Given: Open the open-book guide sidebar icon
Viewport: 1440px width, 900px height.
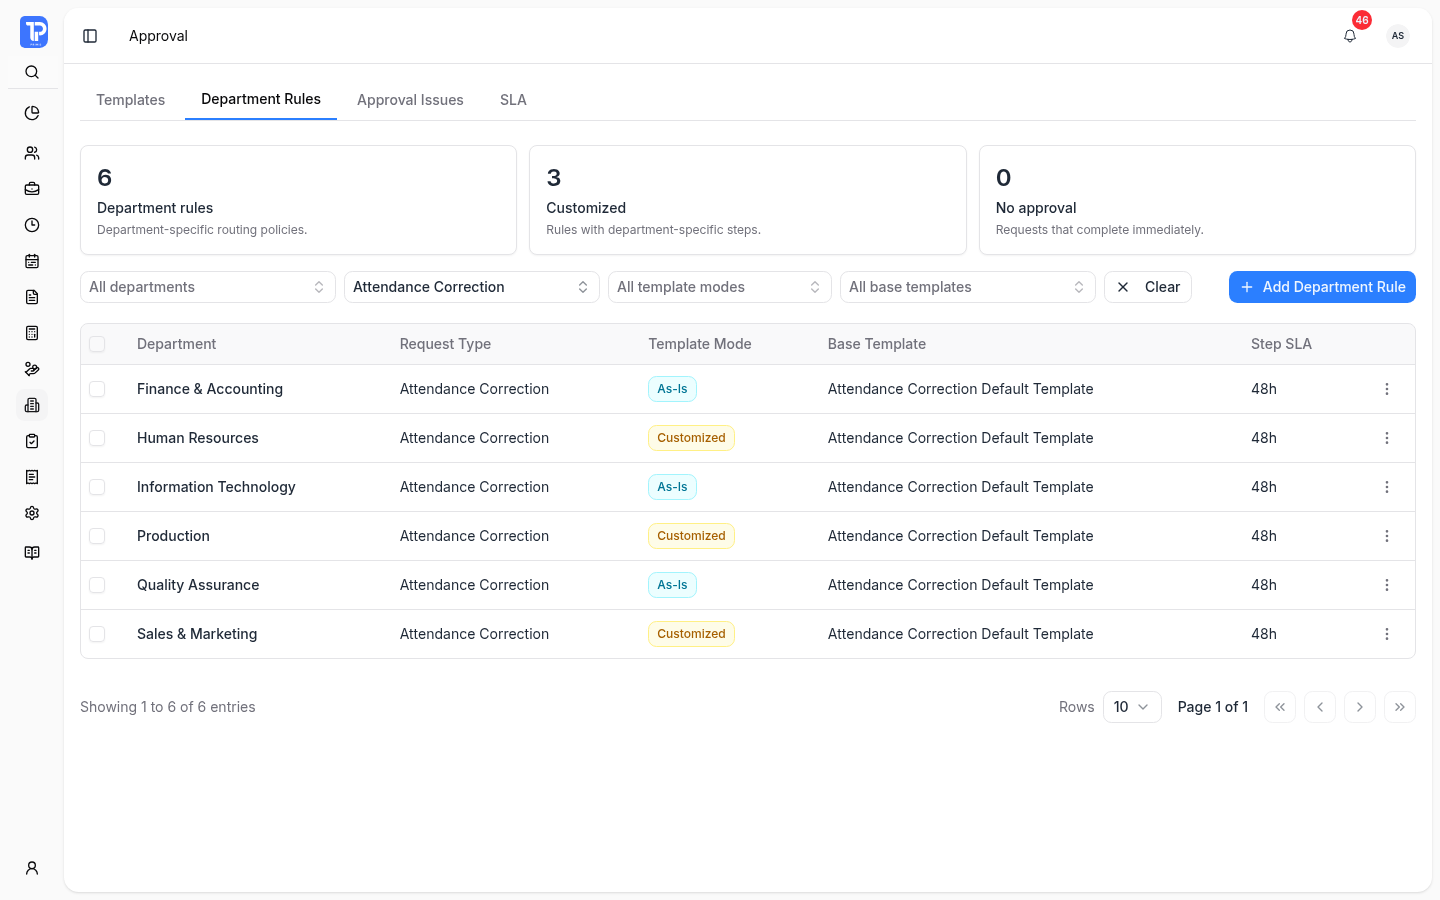Looking at the screenshot, I should 32,553.
